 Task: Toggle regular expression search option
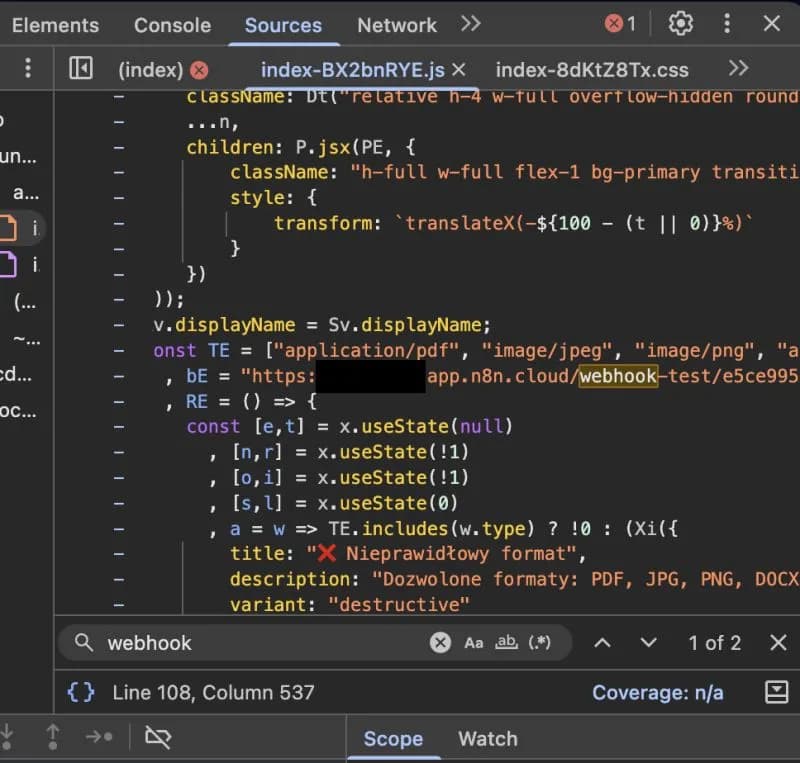[540, 643]
